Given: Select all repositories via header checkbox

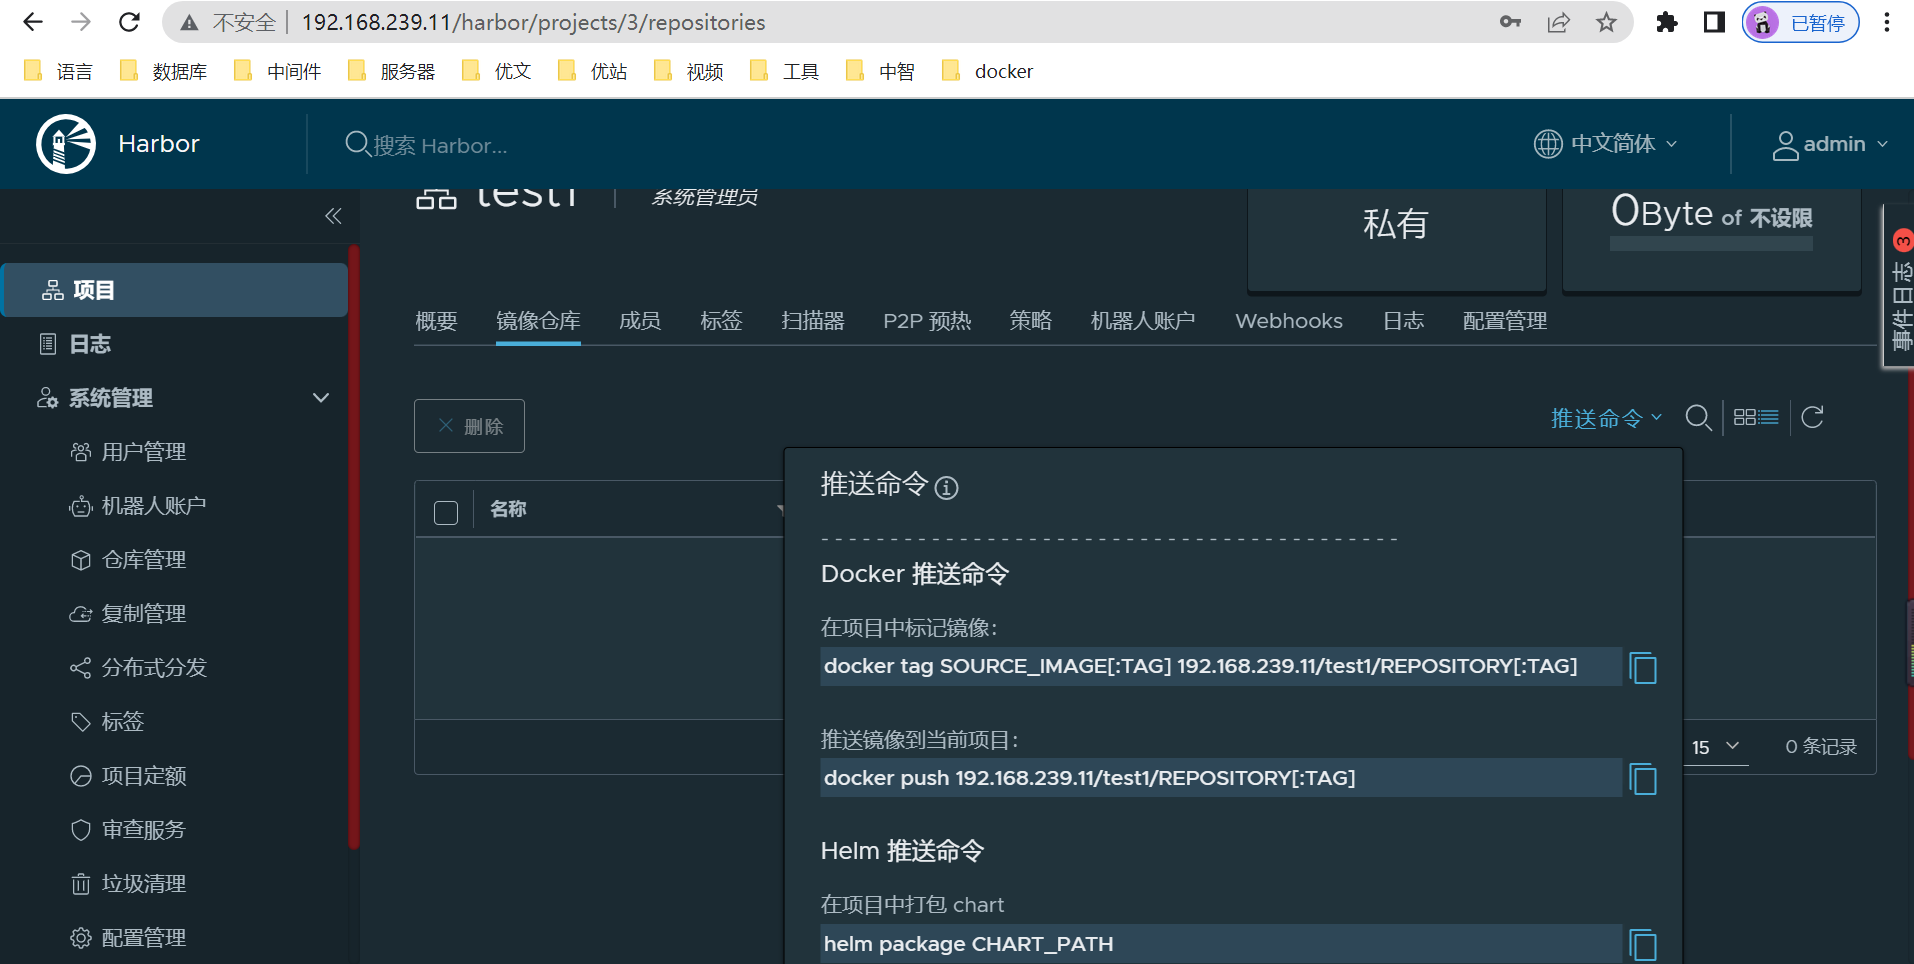Looking at the screenshot, I should point(446,511).
